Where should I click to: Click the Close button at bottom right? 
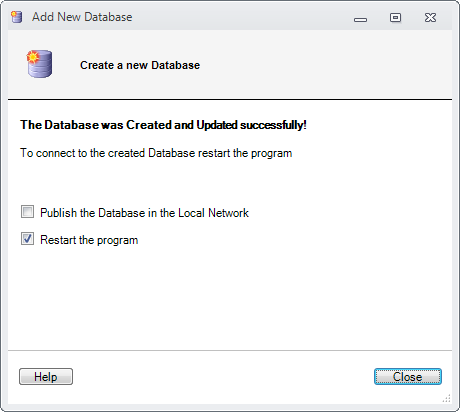pos(408,377)
